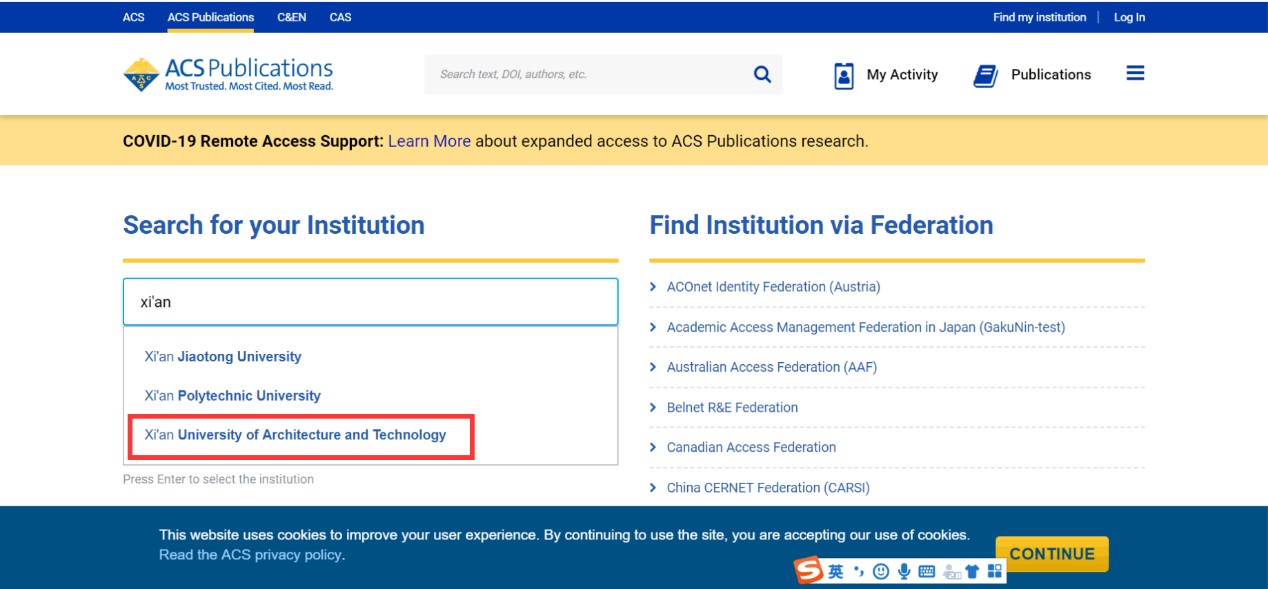Open the Sogou soft keyboard icon

(x=926, y=571)
